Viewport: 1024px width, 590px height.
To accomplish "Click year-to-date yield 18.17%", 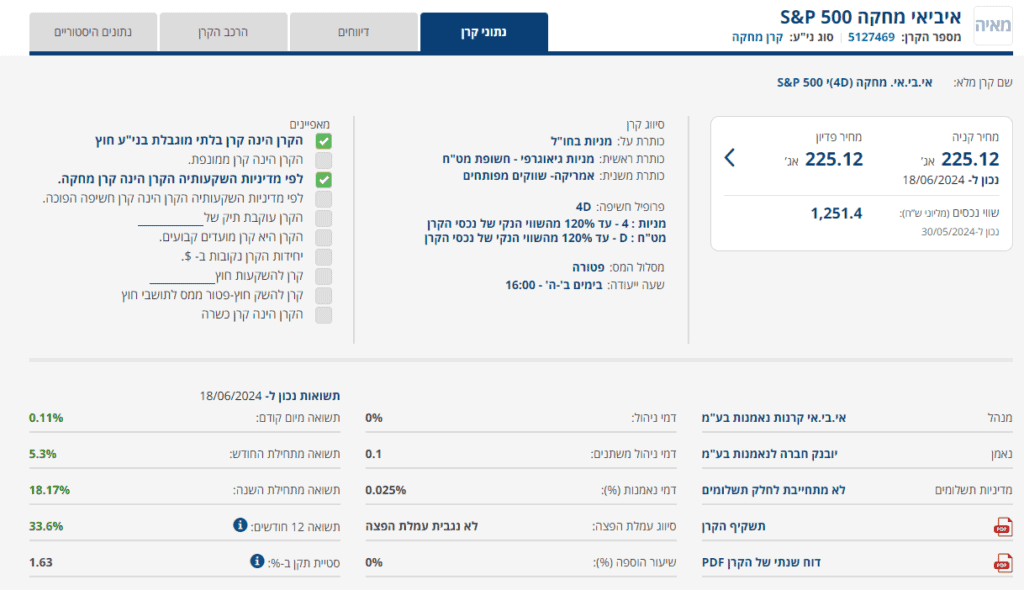I will coord(49,489).
